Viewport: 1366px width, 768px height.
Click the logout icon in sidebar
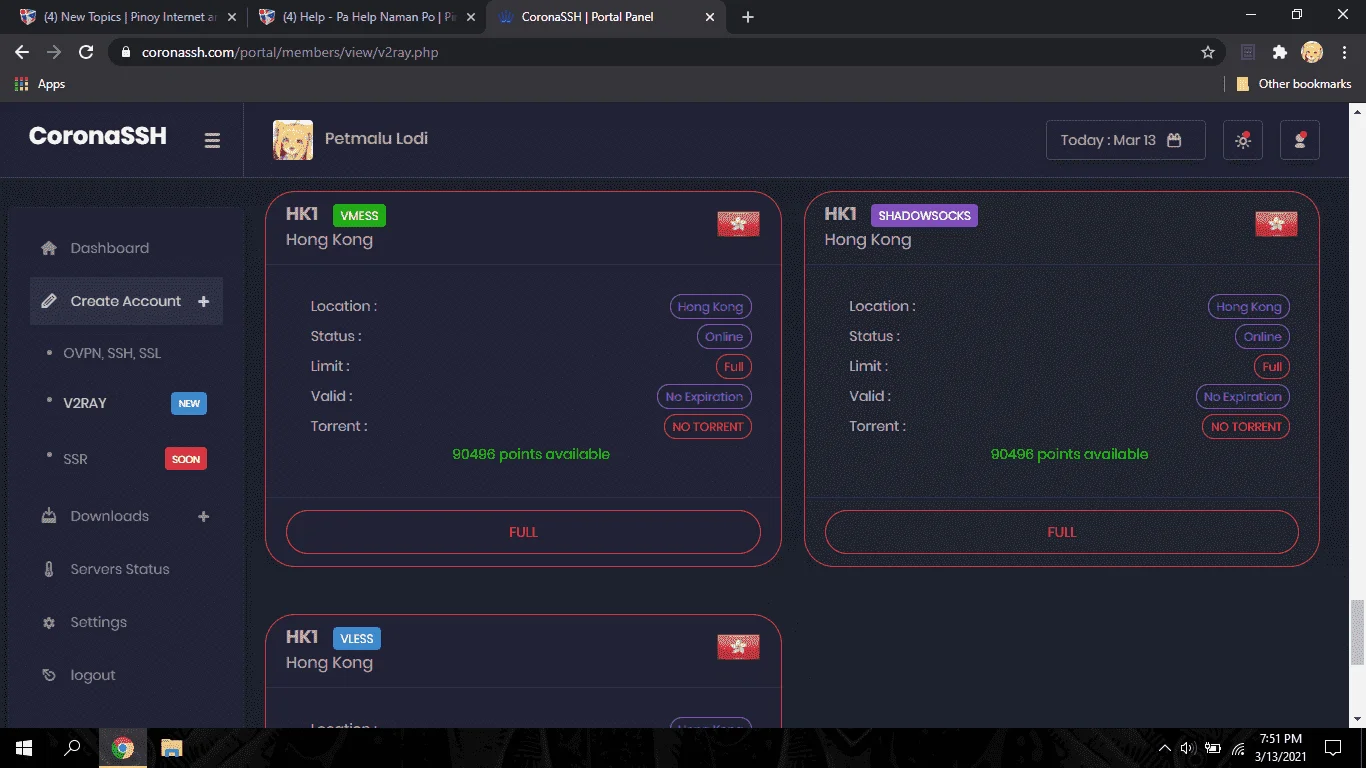[49, 675]
